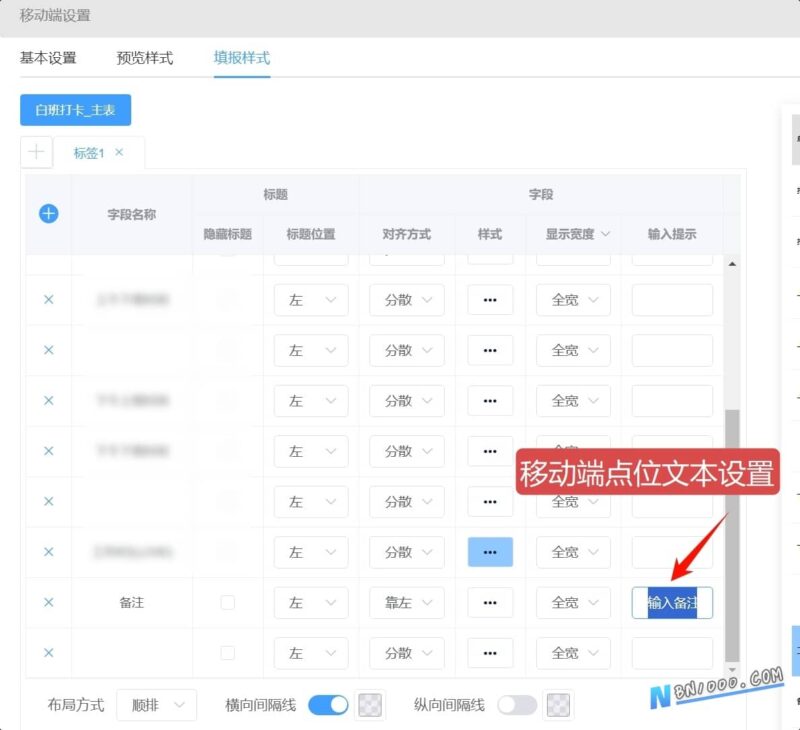The width and height of the screenshot is (800, 730).
Task: Open the 左 dropdown in the row below 备注
Action: click(311, 653)
